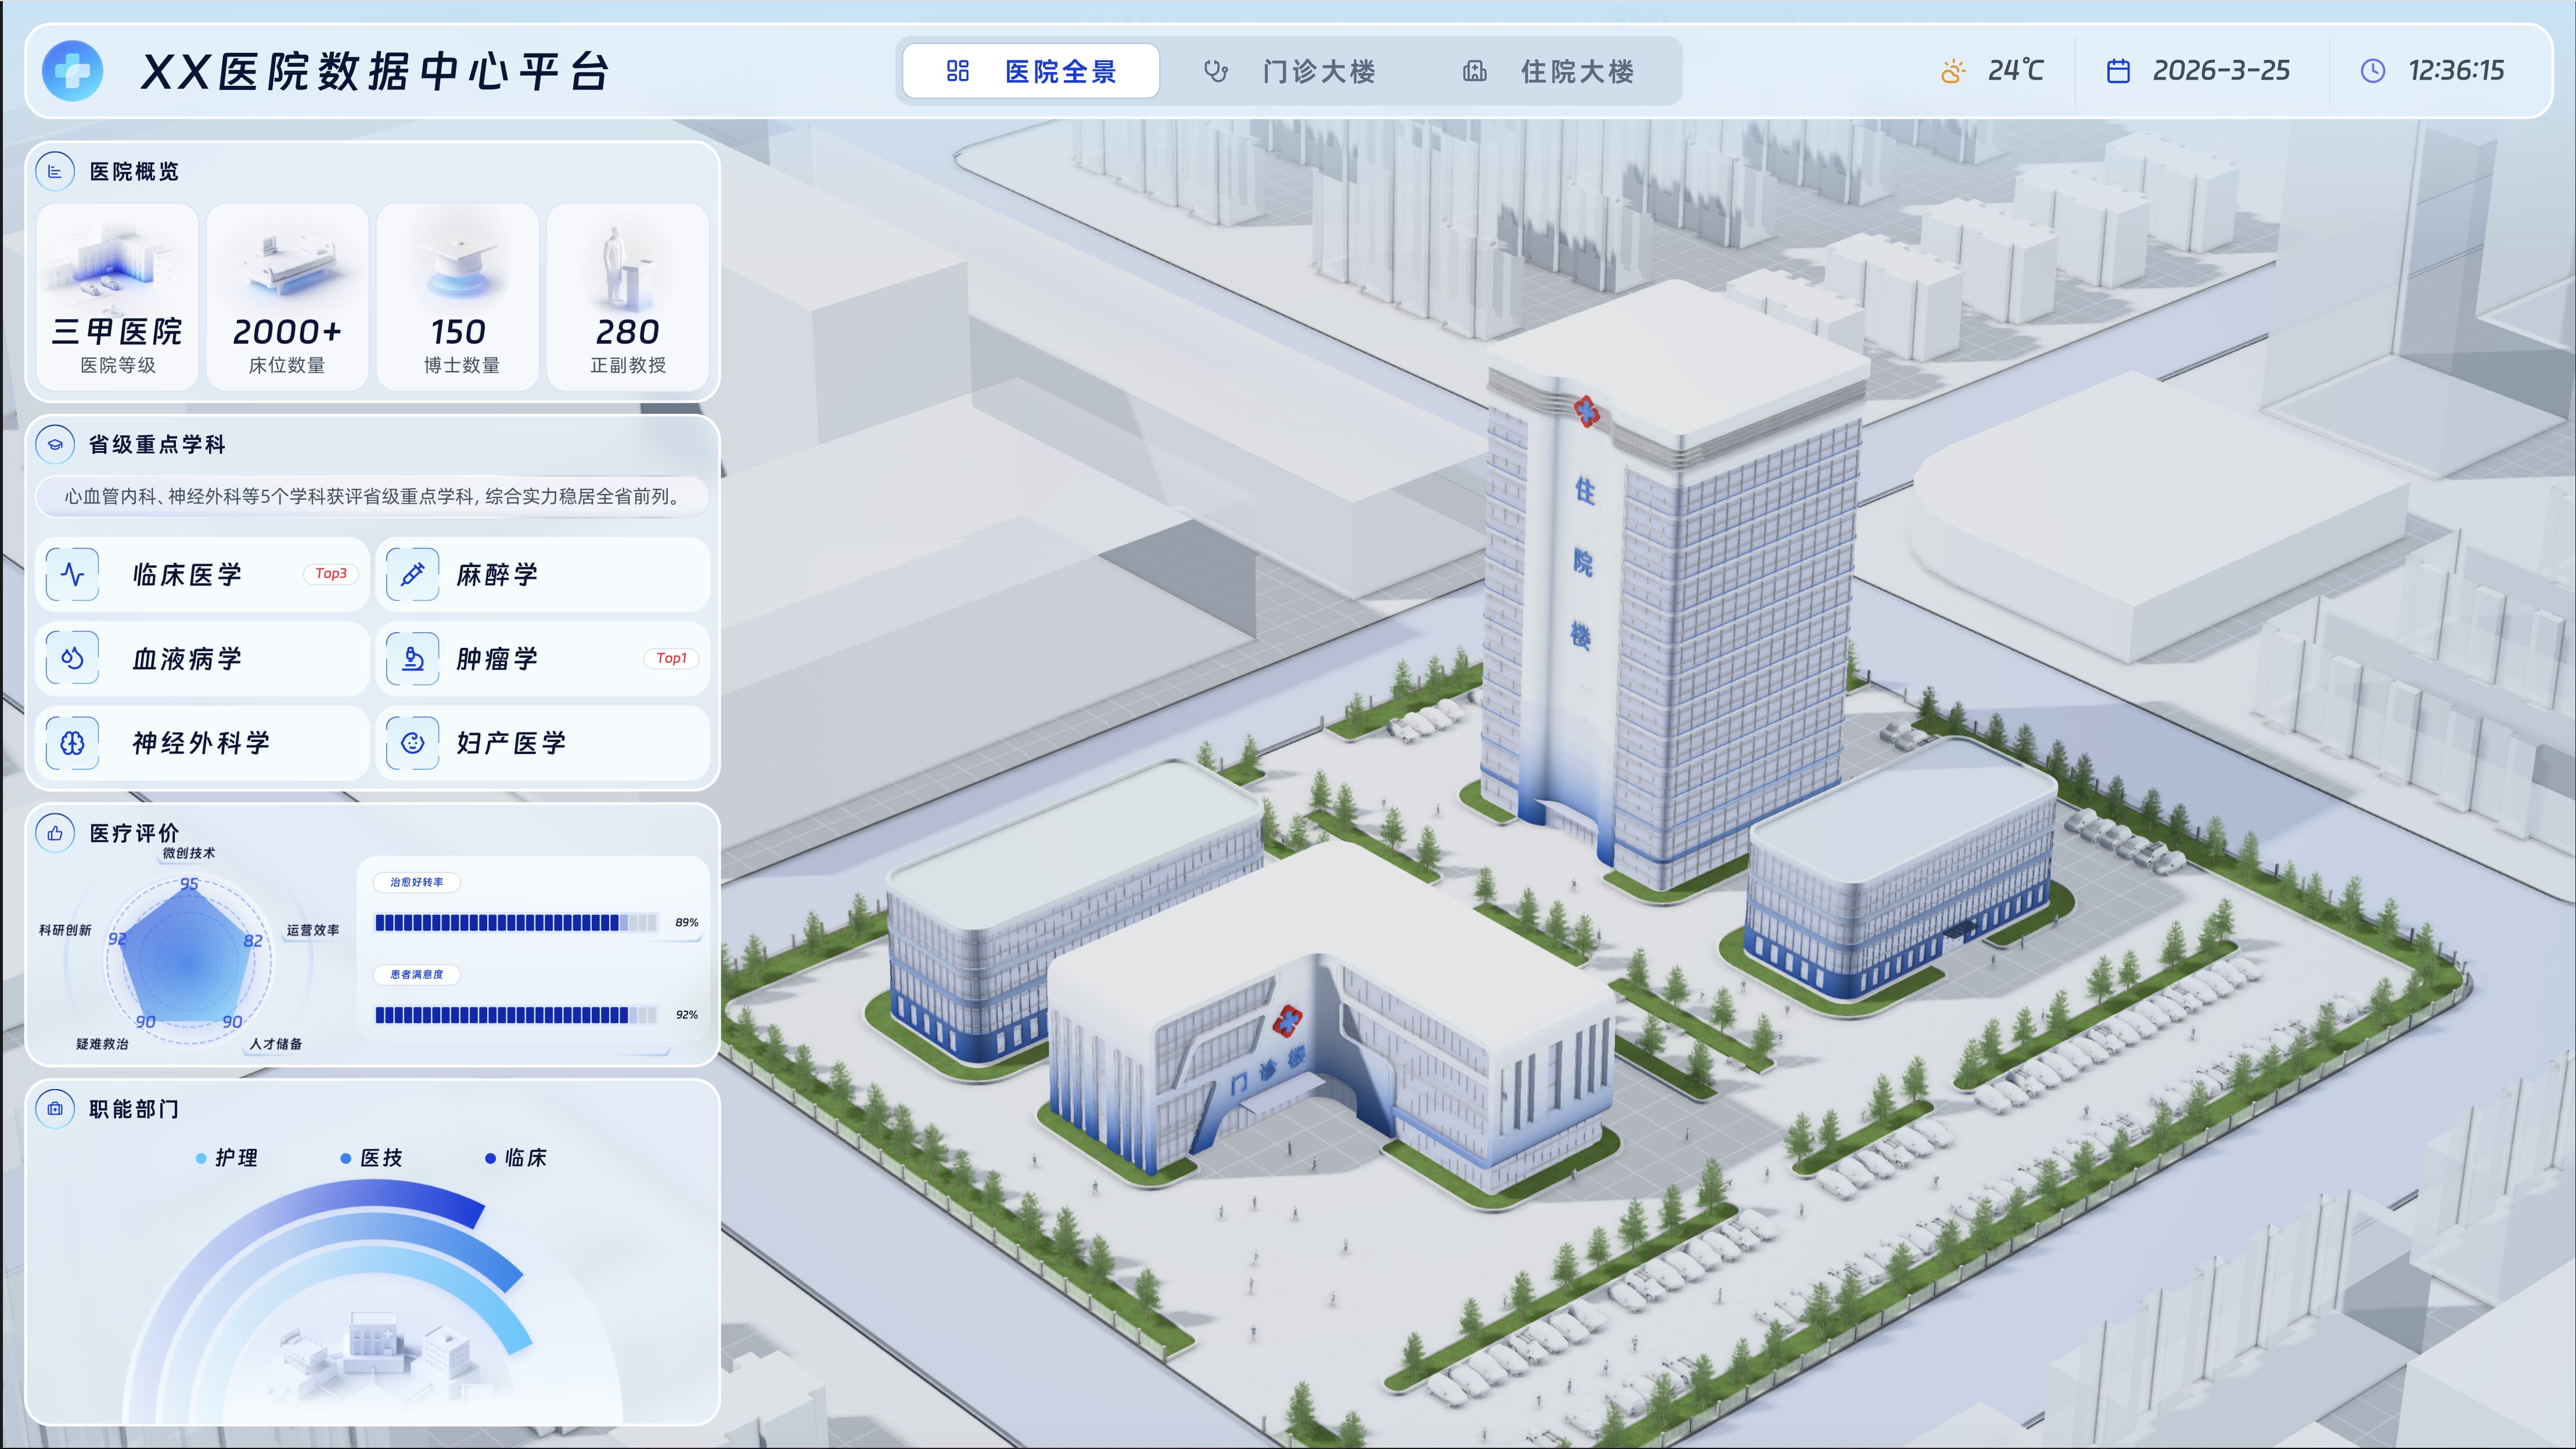Select the 医院全景 tab
2576x1449 pixels.
coord(1031,71)
